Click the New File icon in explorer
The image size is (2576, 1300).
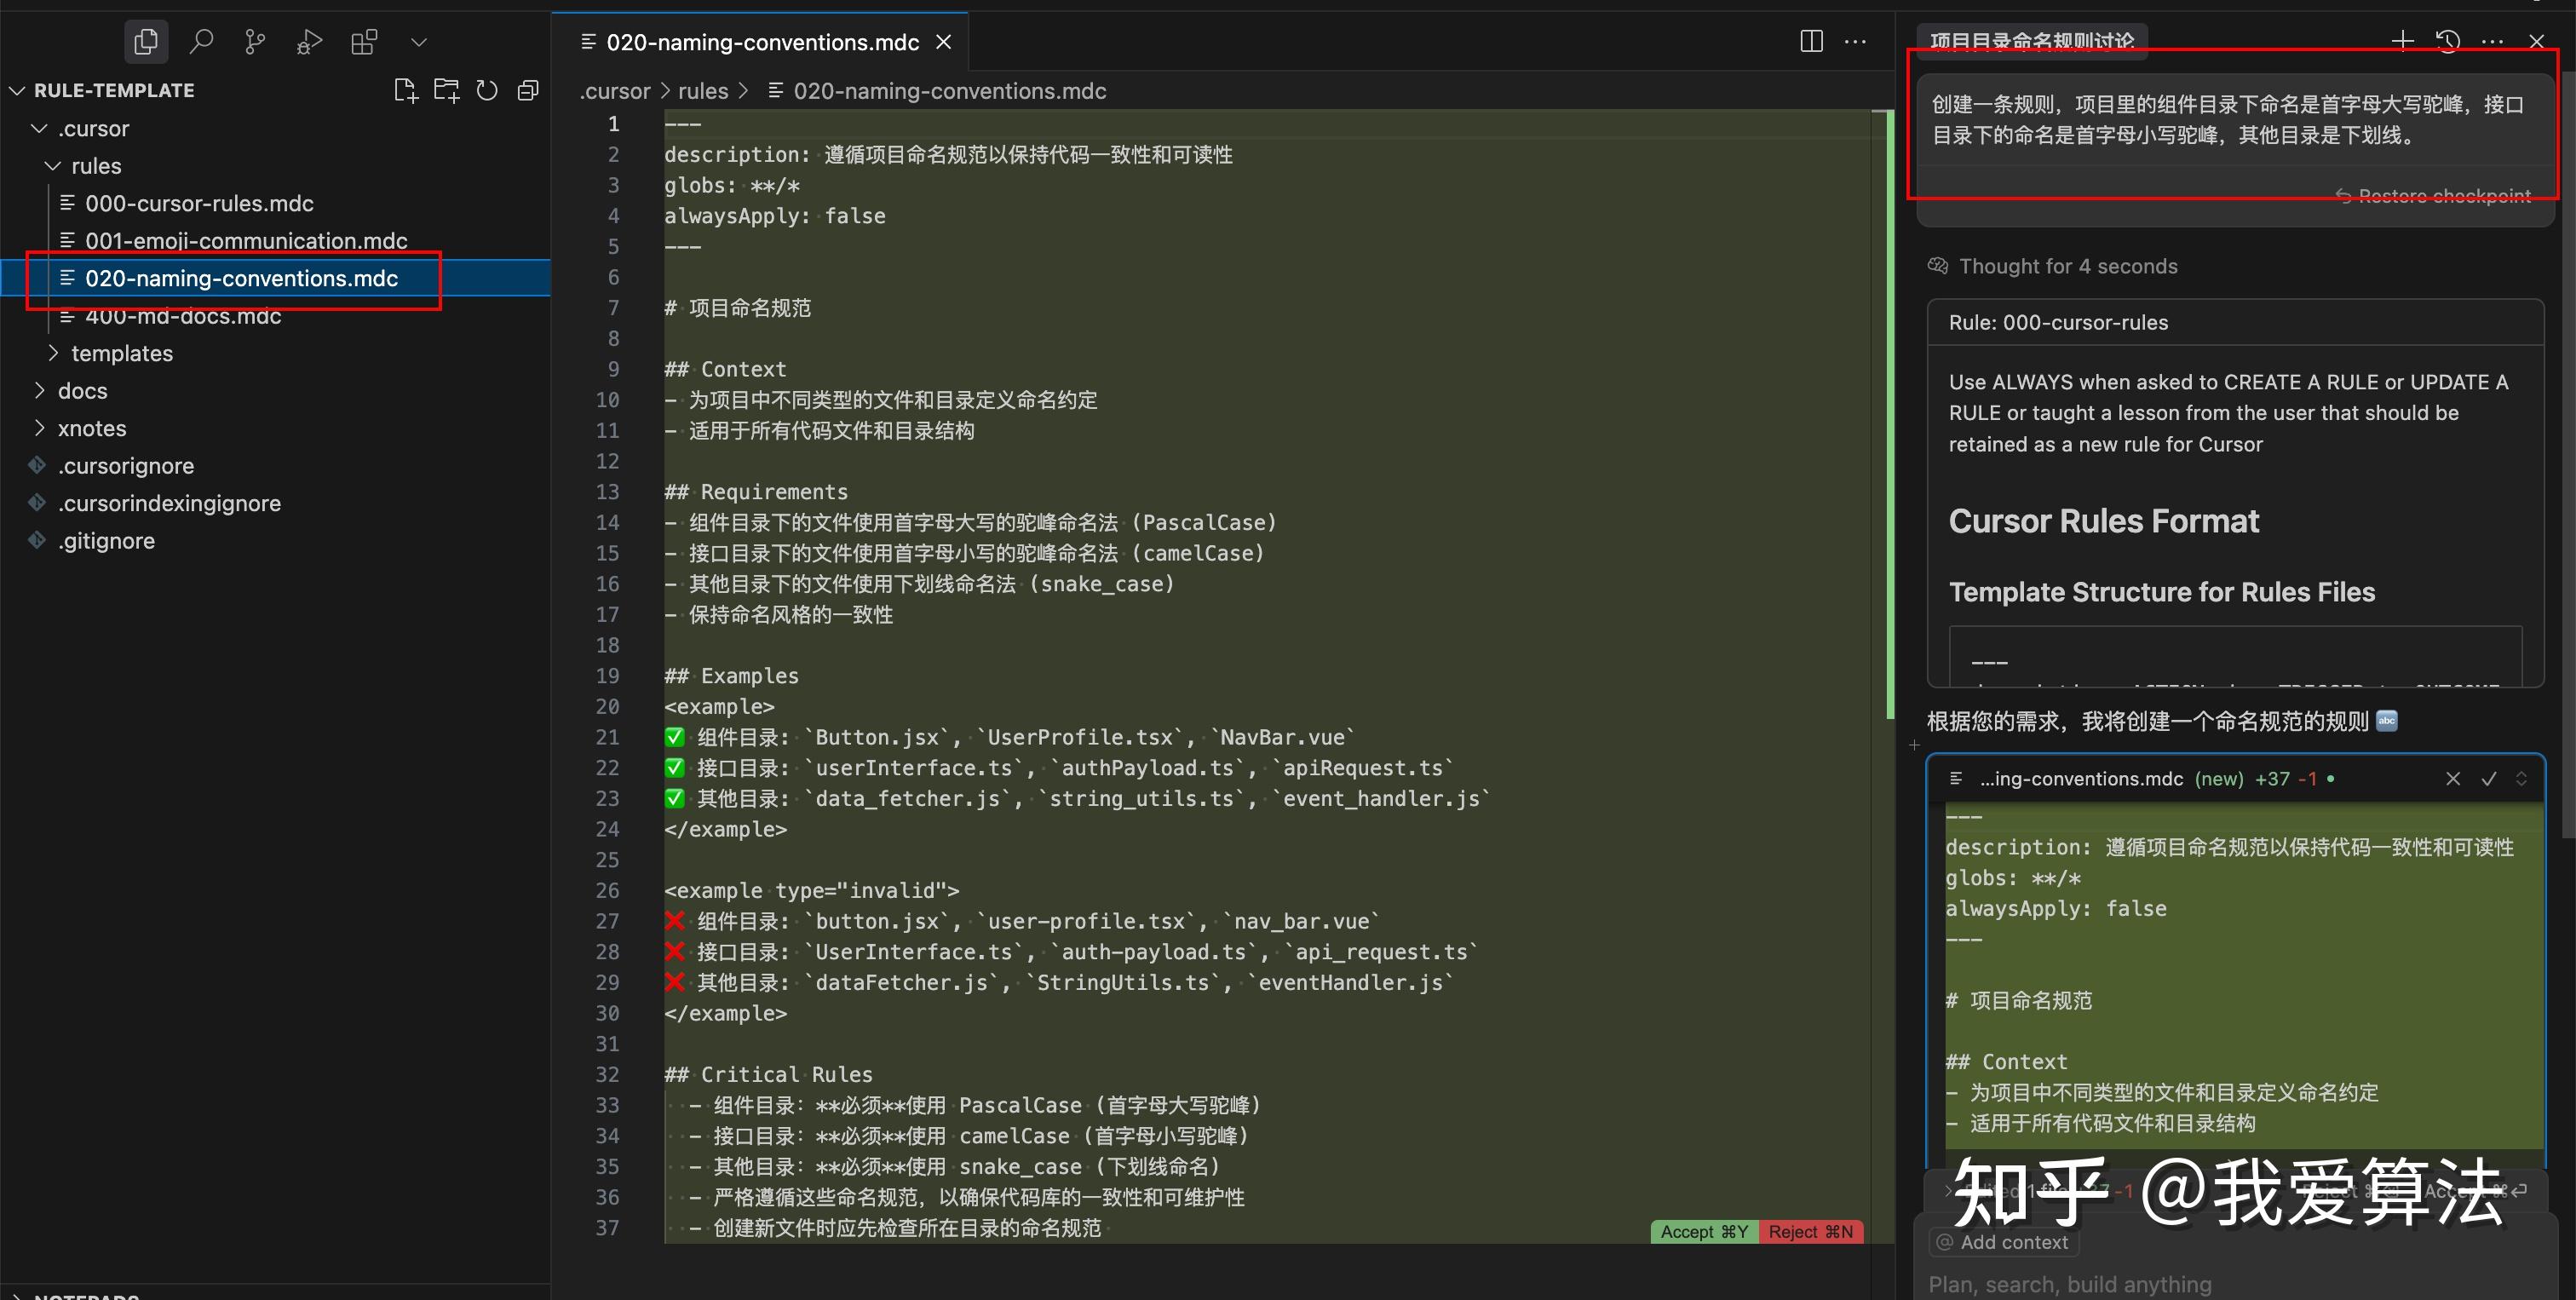(405, 91)
